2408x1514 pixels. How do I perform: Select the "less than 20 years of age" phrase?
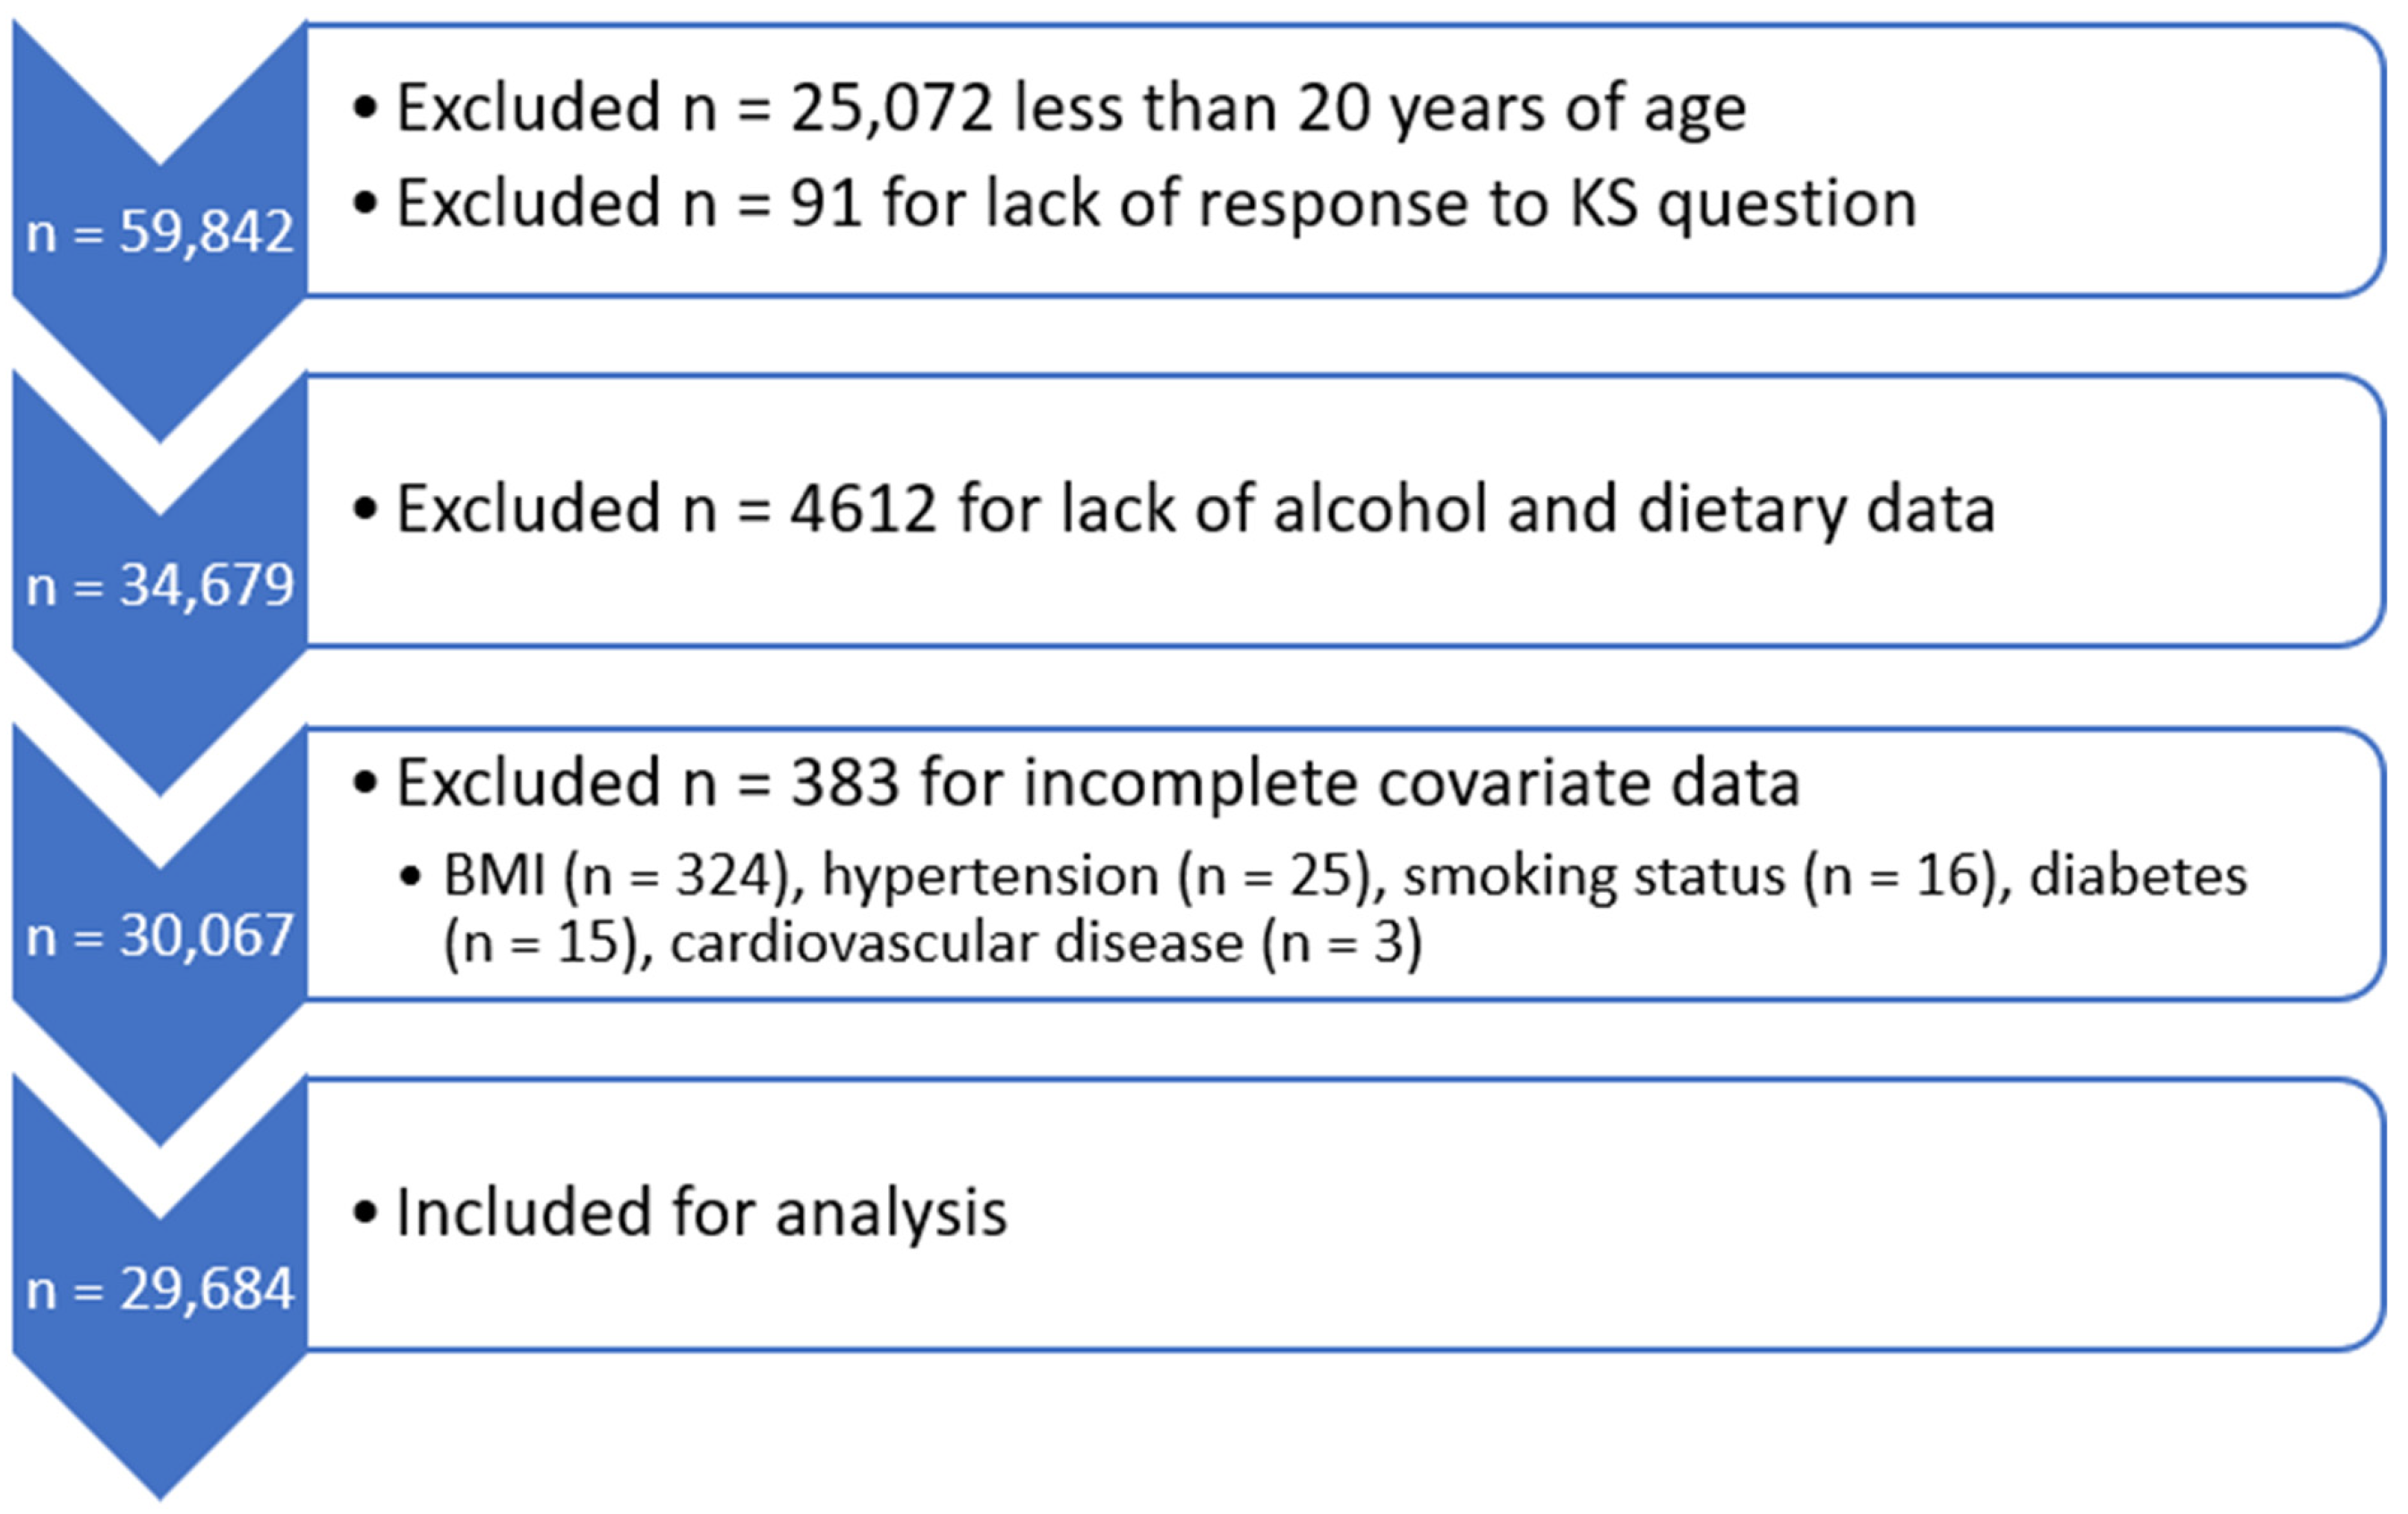click(x=1379, y=108)
